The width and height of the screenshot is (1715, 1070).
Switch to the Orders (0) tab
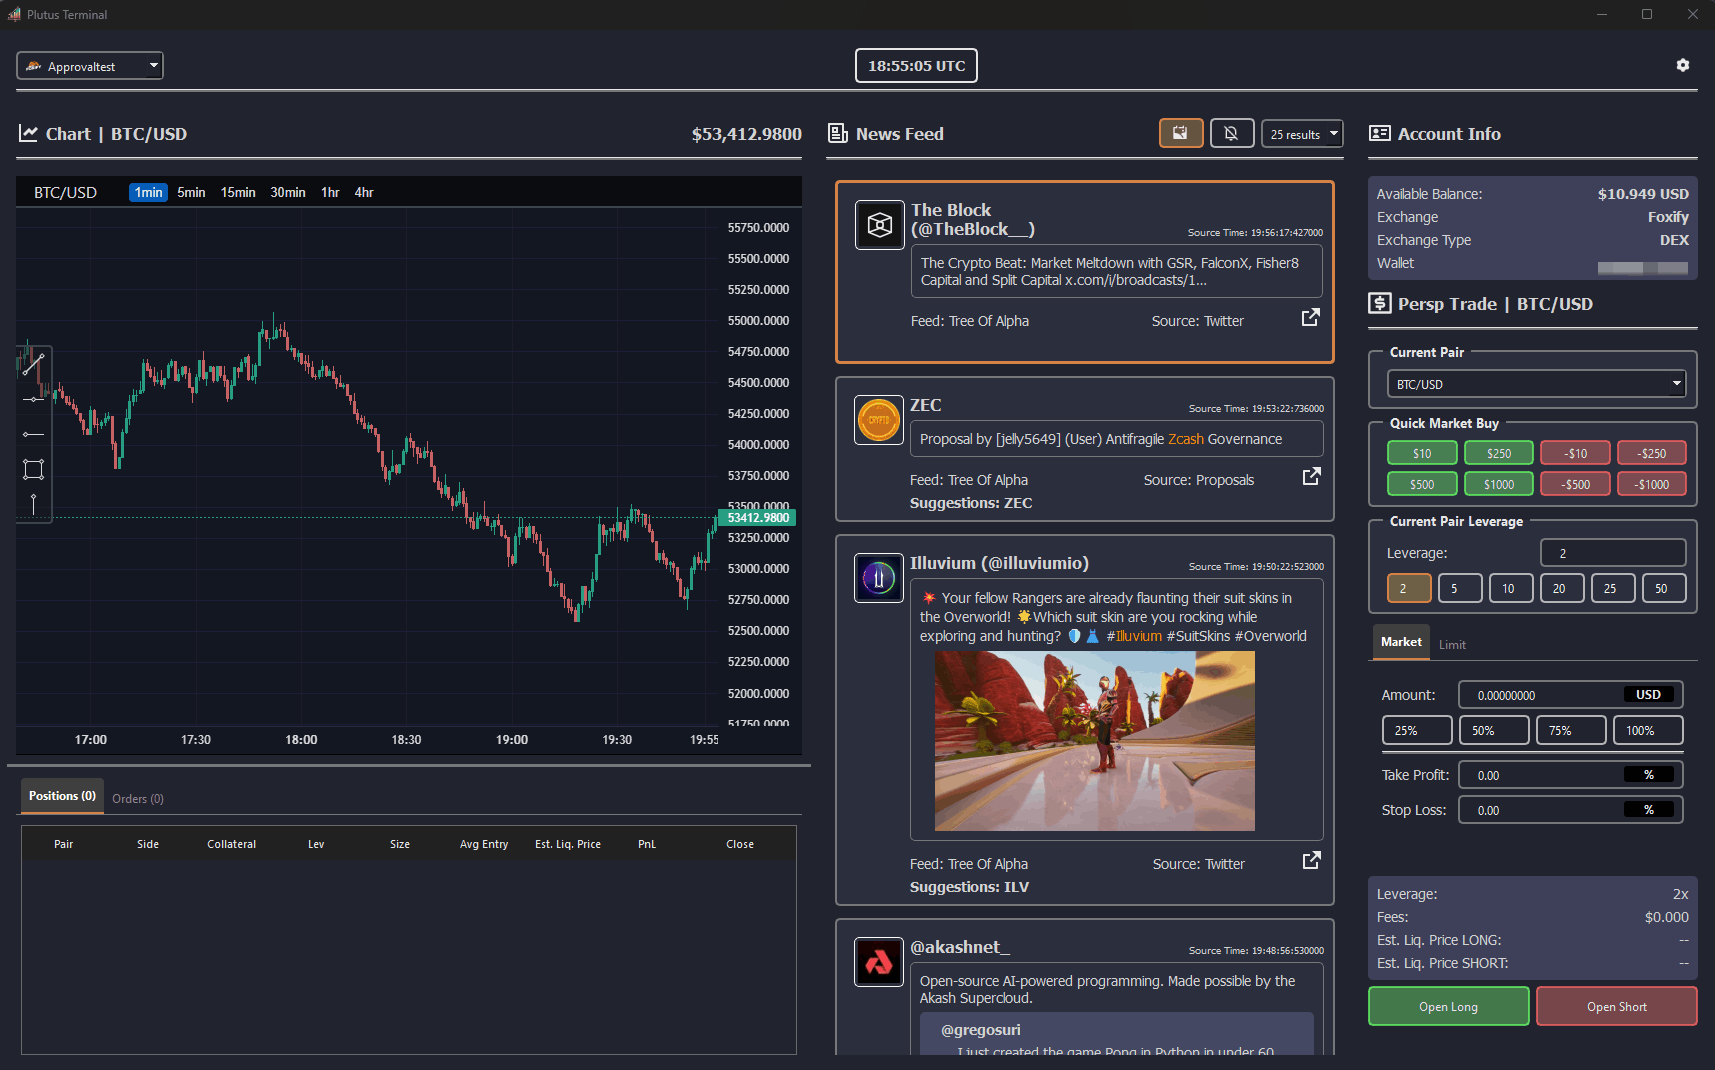[x=138, y=799]
